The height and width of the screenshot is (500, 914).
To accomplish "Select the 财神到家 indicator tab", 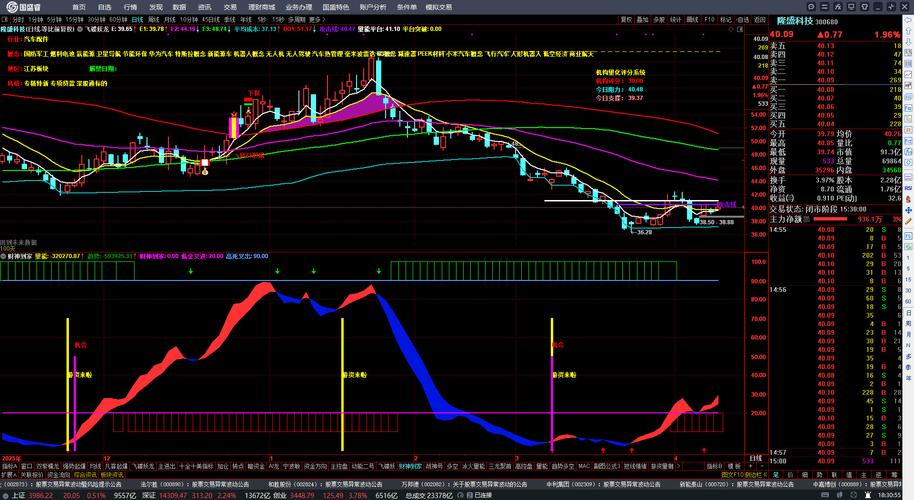I will (x=410, y=466).
